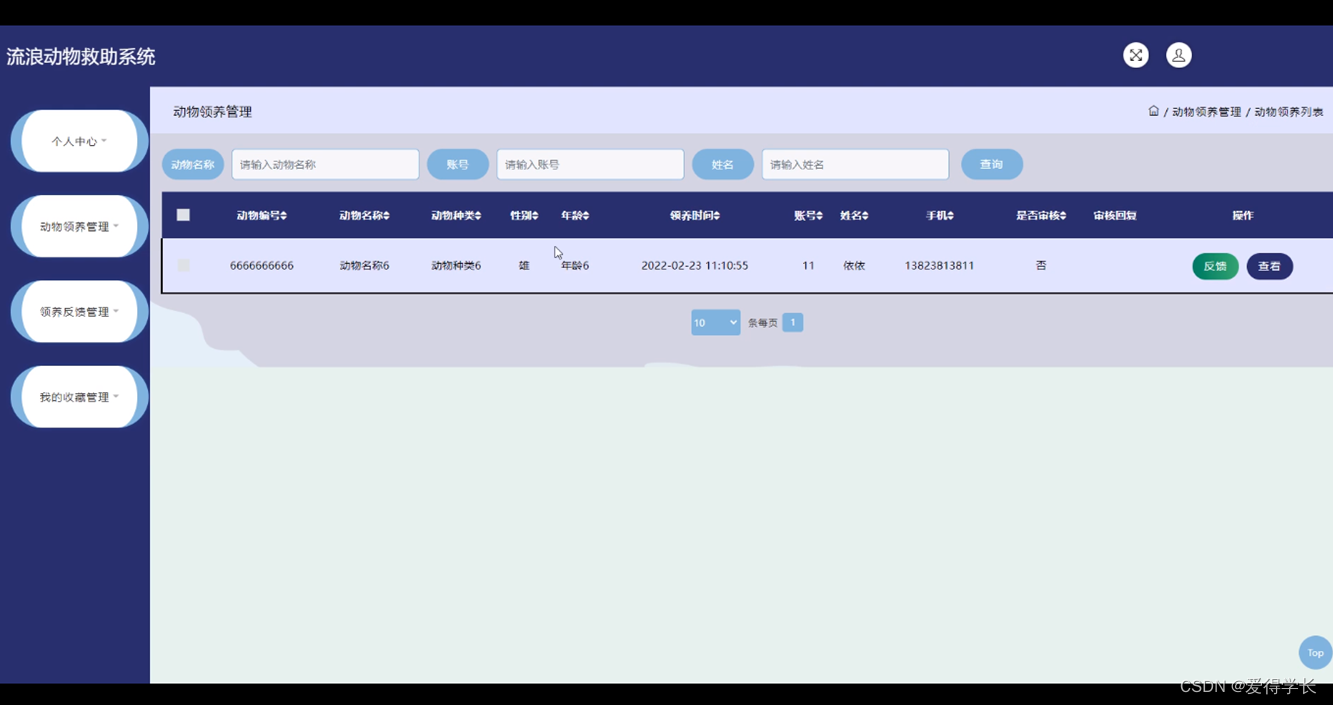Image resolution: width=1333 pixels, height=705 pixels.
Task: Expand the 个人中心 sidebar menu
Action: (79, 141)
